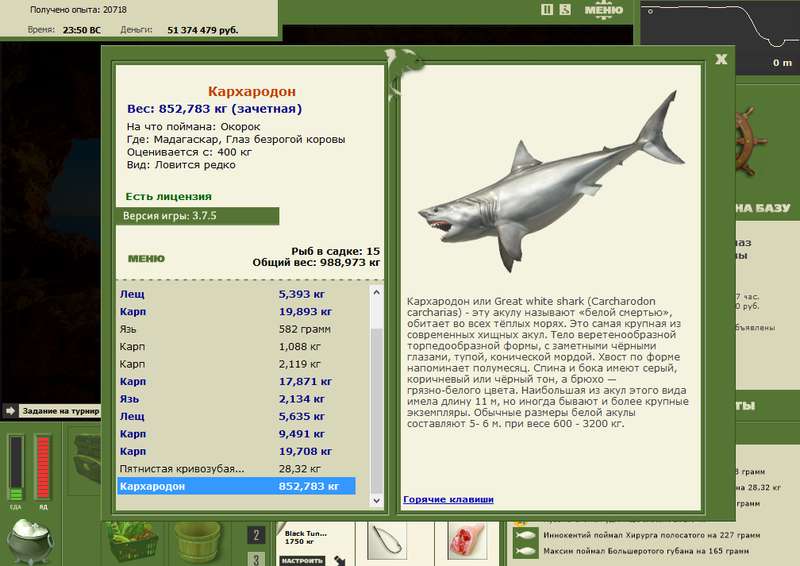Click fish list scrollbar up arrow
The image size is (800, 566).
(x=377, y=292)
